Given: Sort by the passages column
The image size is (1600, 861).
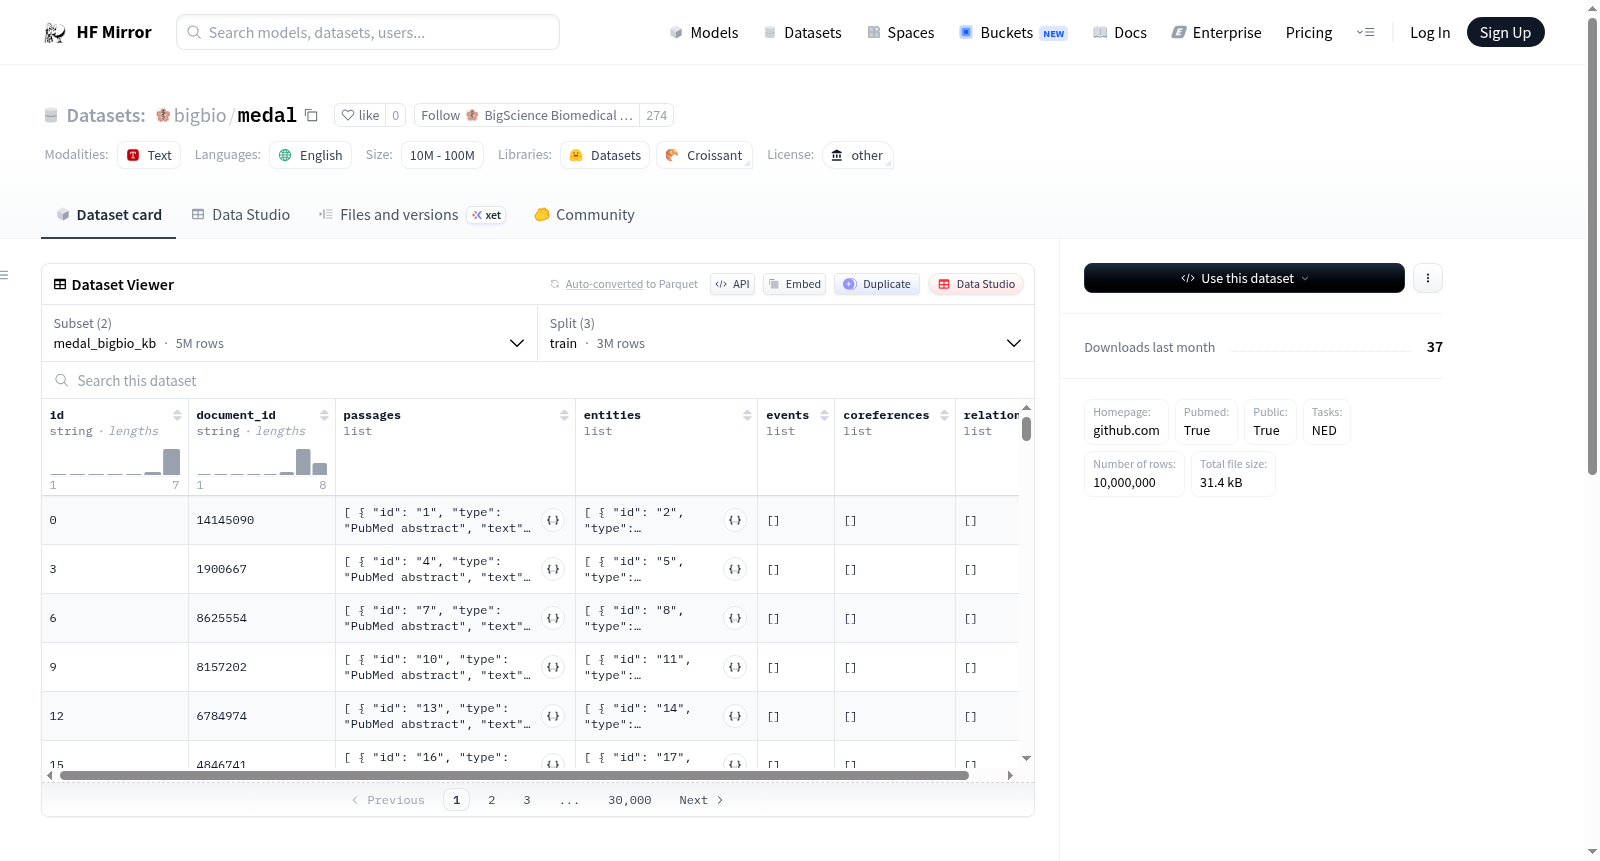Looking at the screenshot, I should [564, 415].
